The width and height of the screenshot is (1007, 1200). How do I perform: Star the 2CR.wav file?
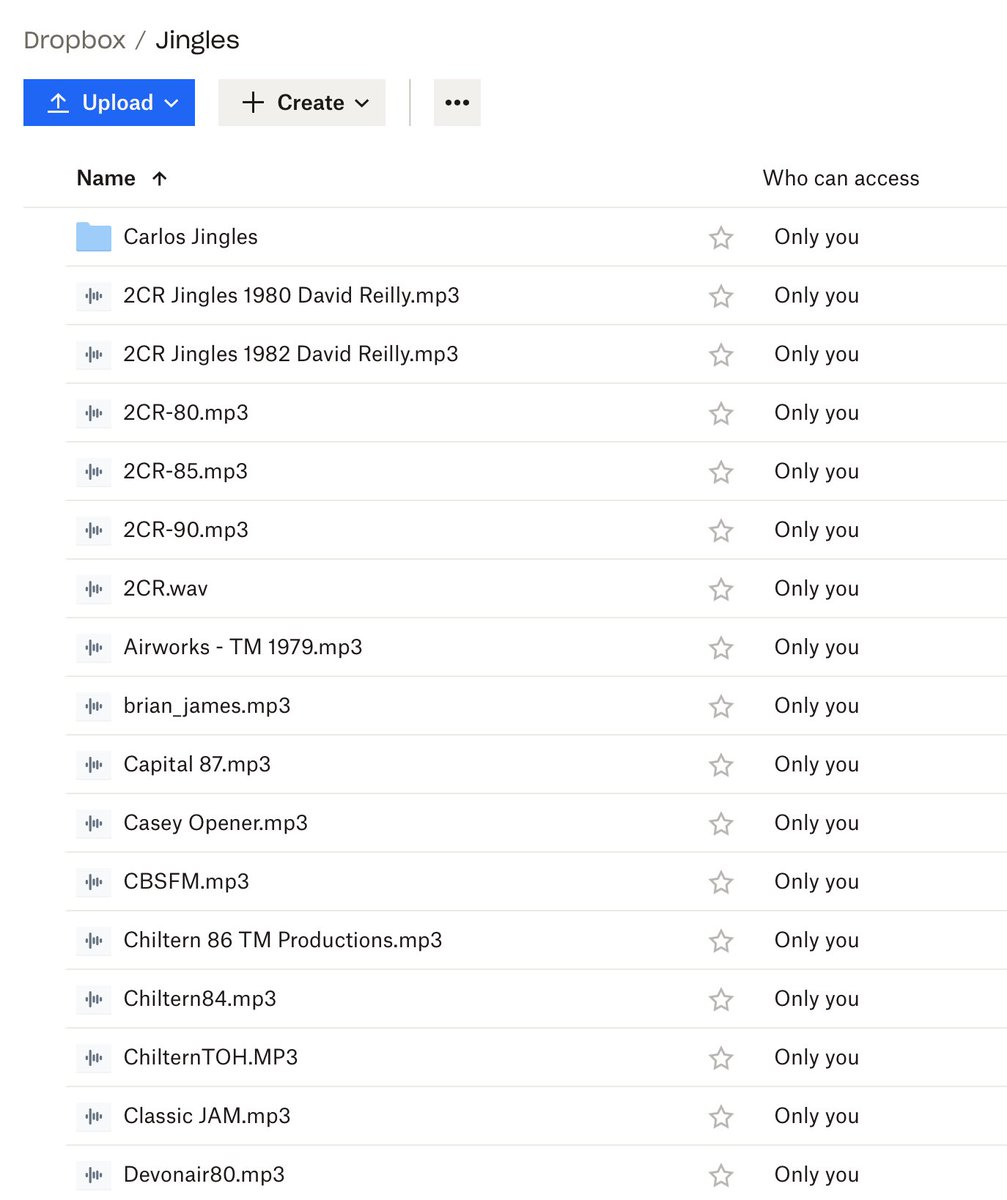coord(721,589)
